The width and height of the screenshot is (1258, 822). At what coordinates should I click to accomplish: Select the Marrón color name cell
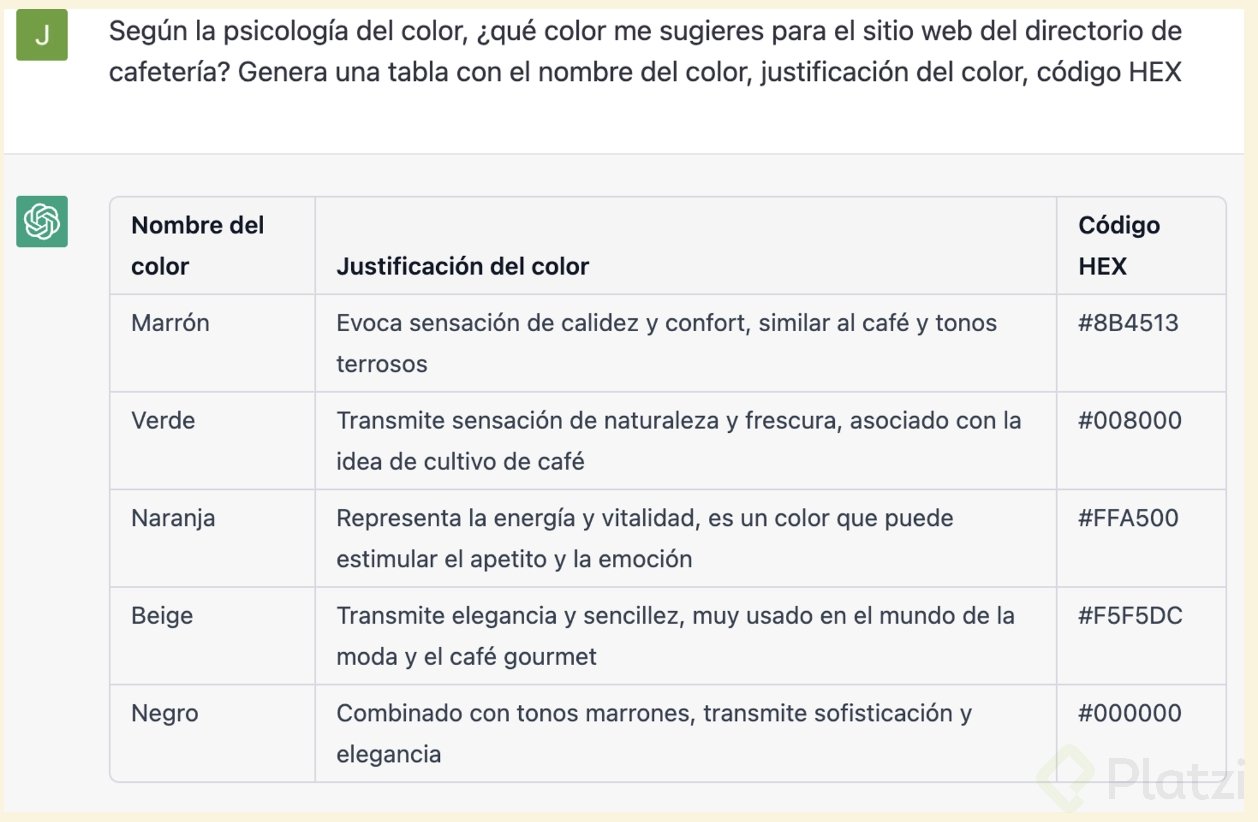(170, 323)
